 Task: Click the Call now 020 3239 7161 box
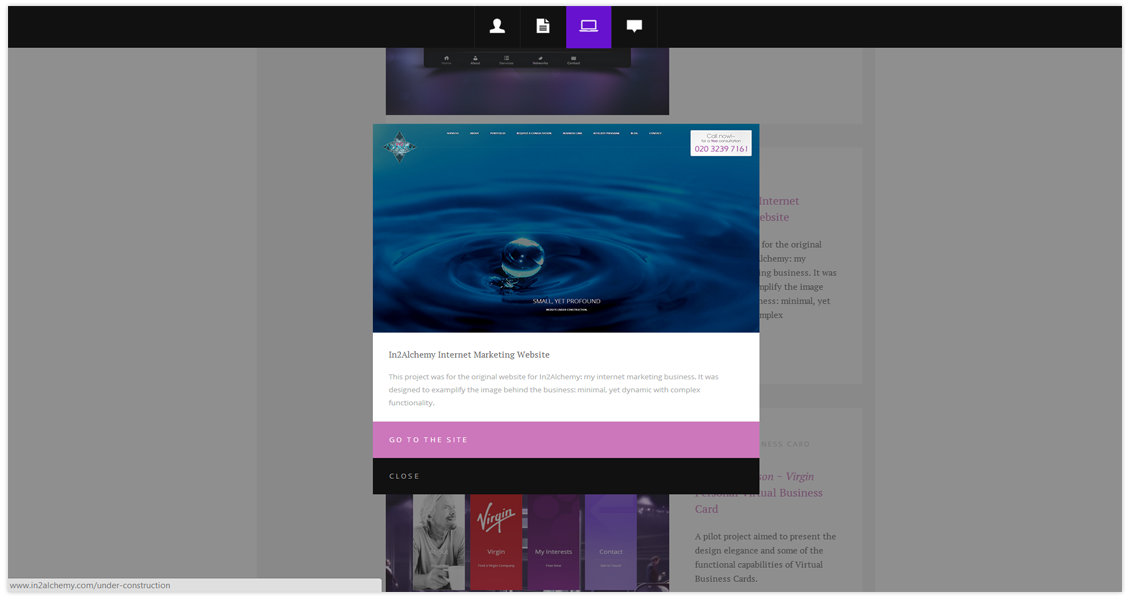720,143
